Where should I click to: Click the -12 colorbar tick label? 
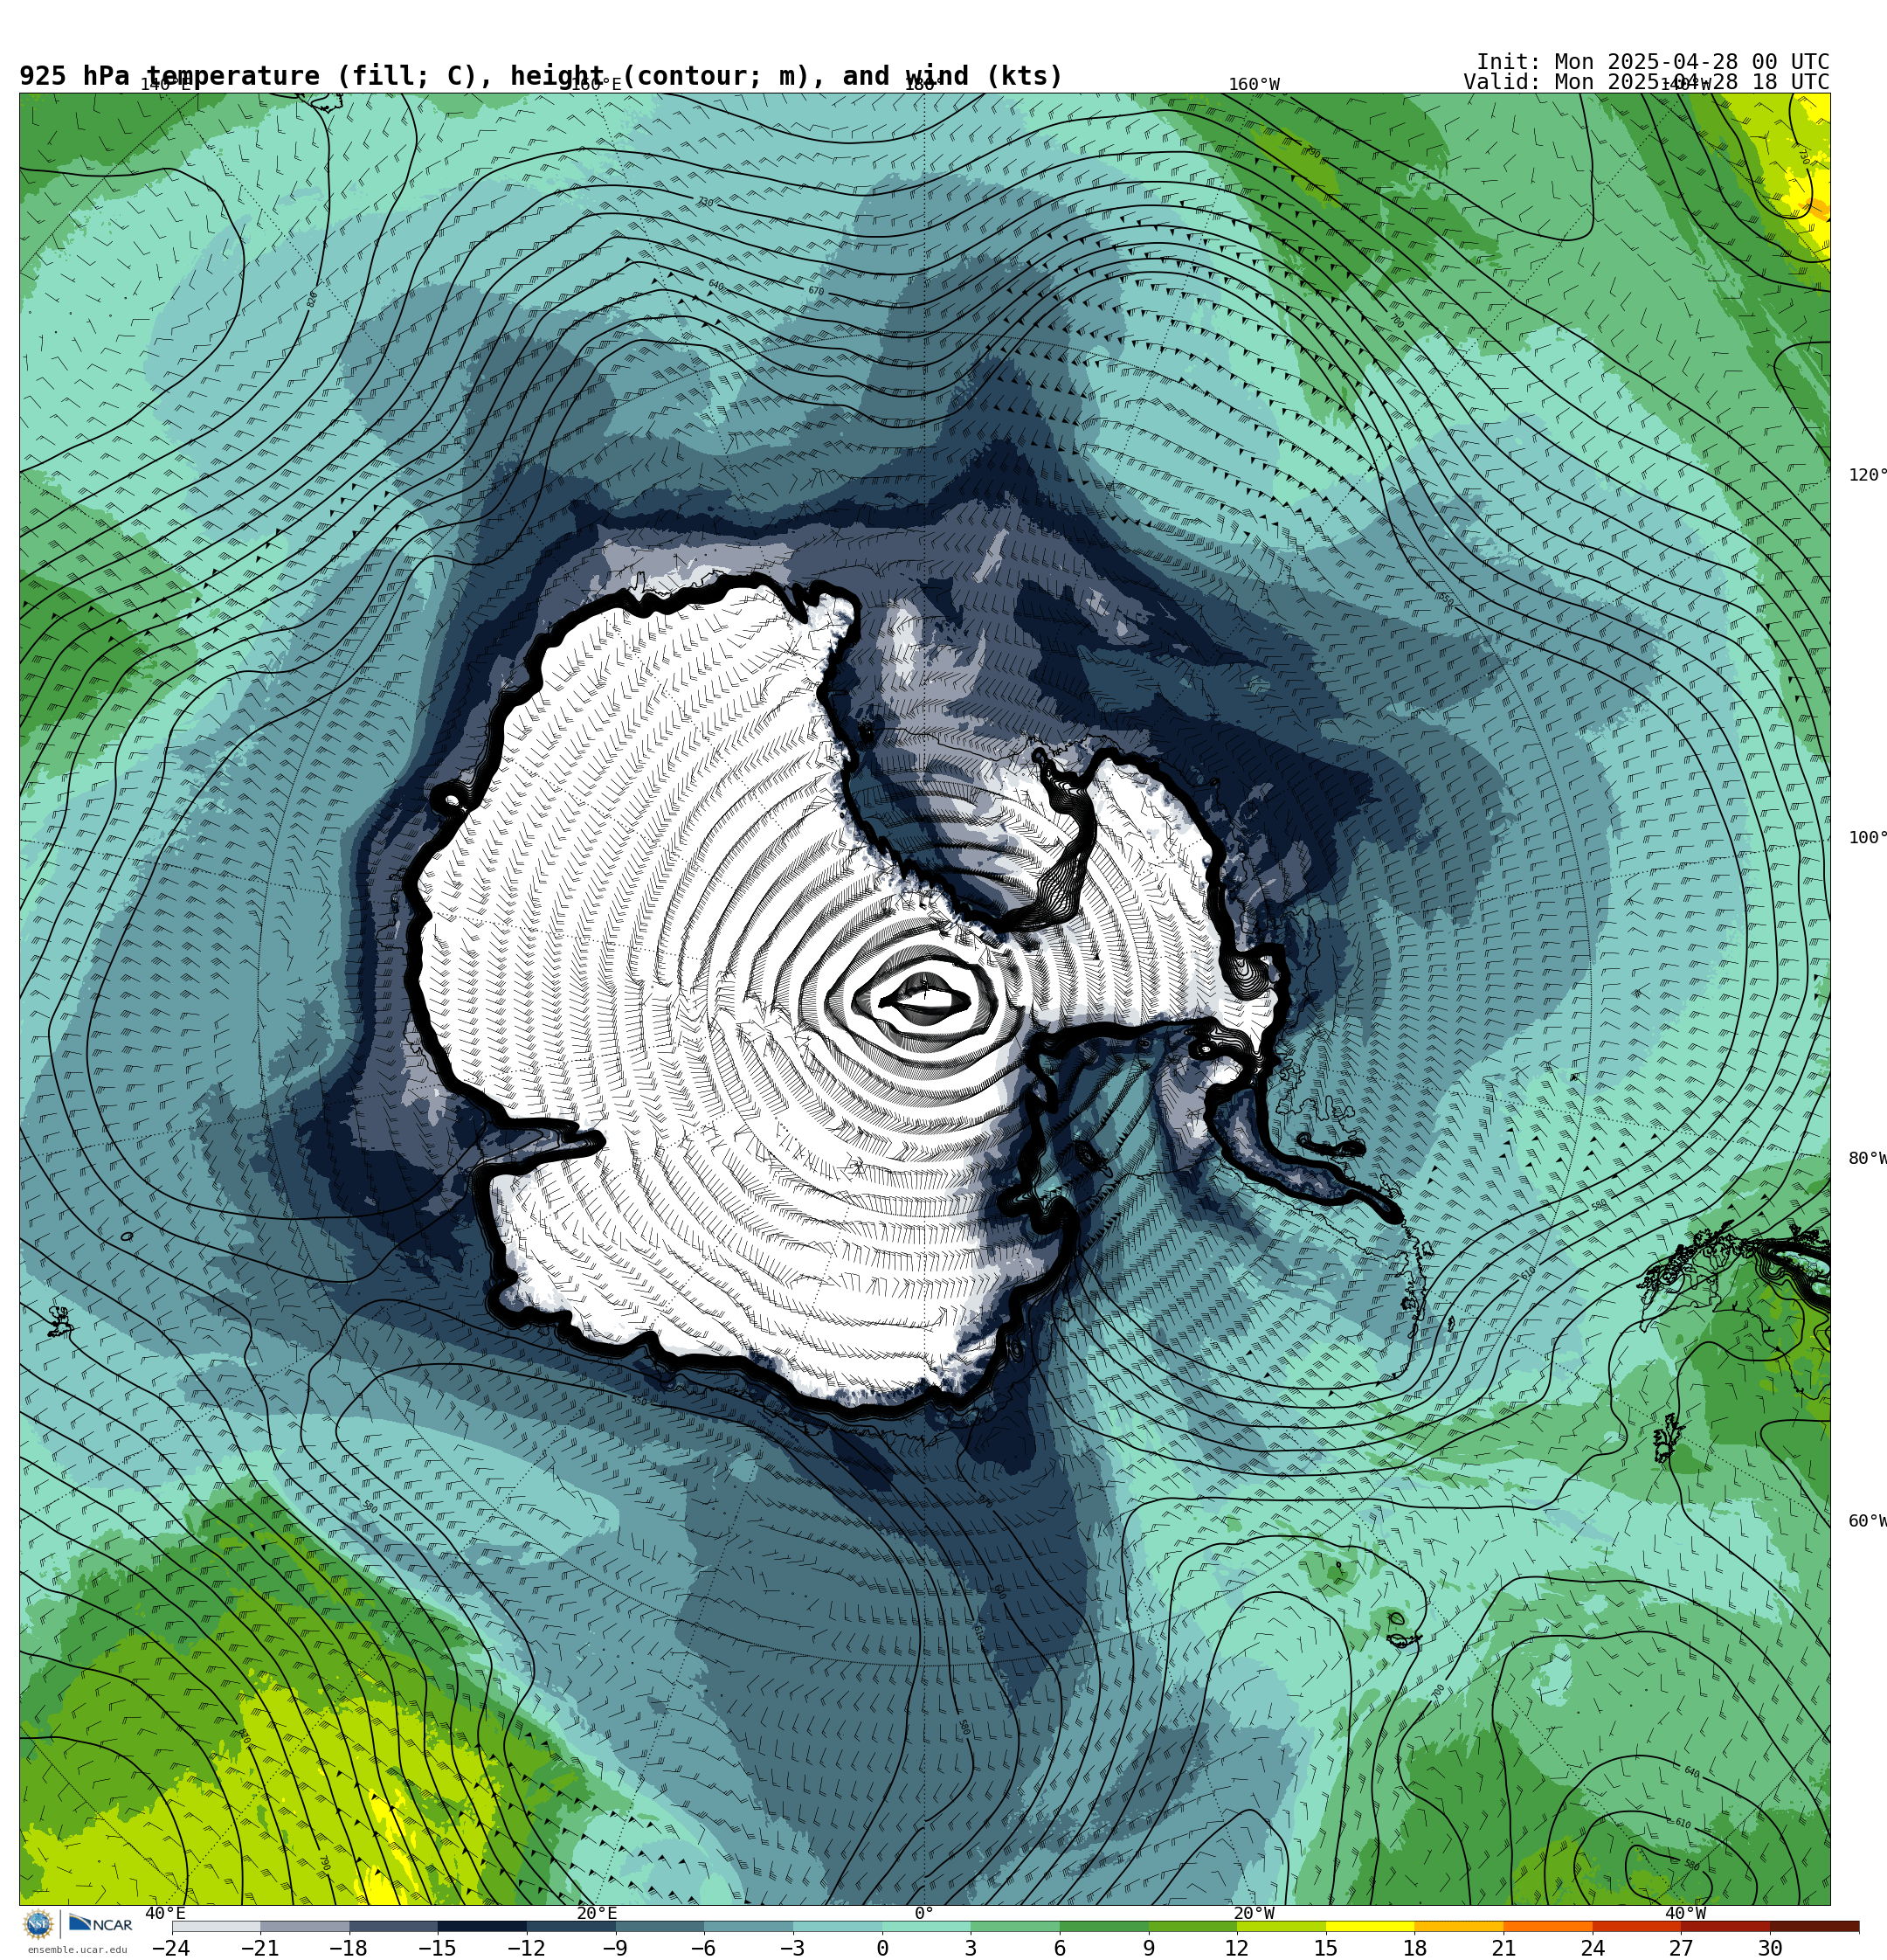tap(526, 1948)
